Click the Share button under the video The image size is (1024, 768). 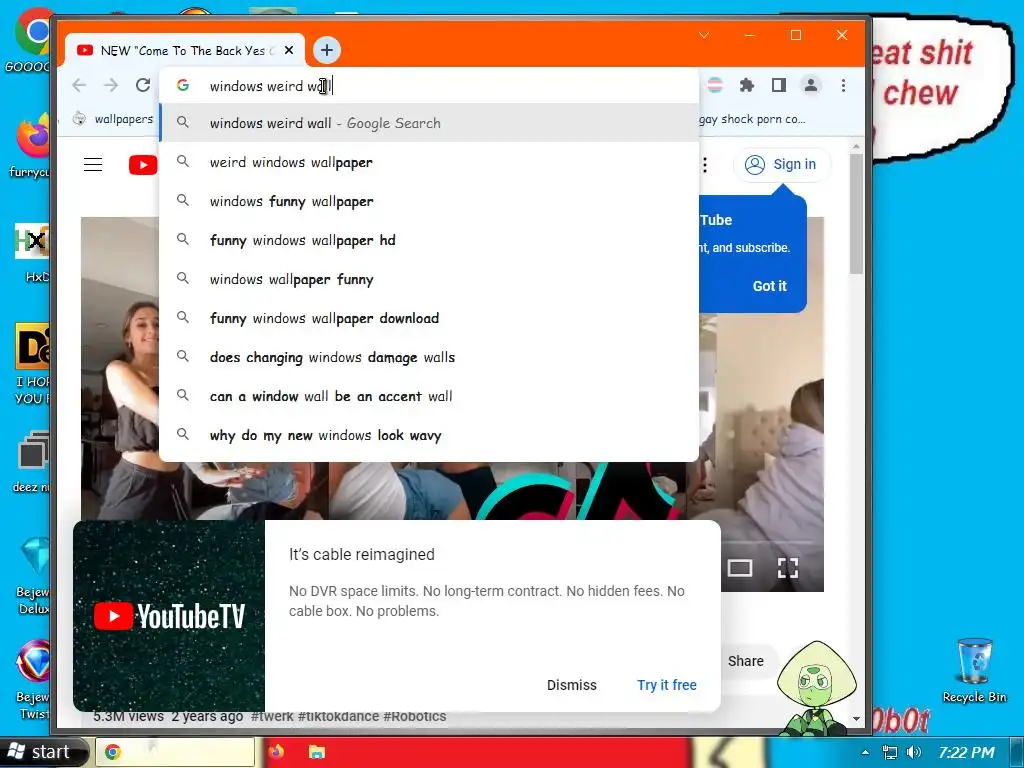(x=746, y=661)
